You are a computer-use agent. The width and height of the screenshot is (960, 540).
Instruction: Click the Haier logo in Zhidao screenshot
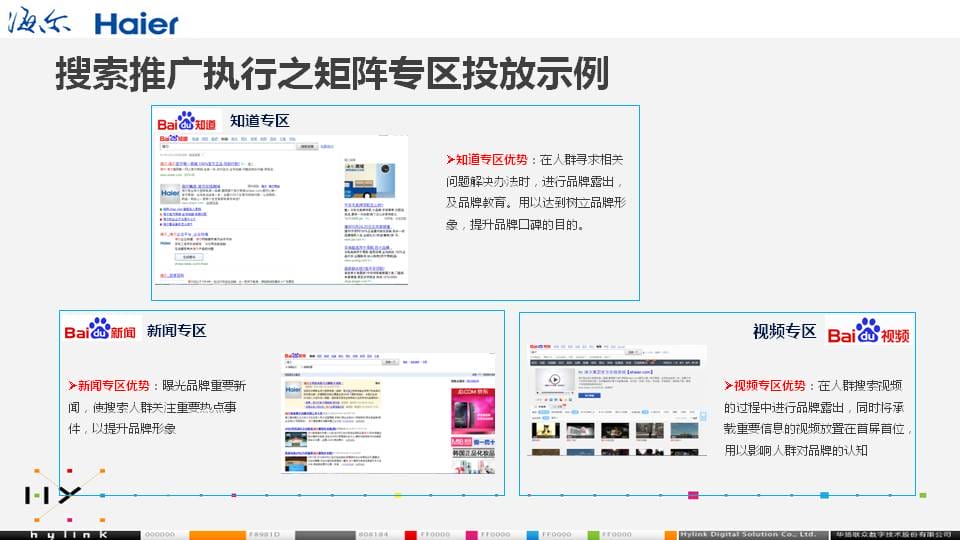[170, 193]
